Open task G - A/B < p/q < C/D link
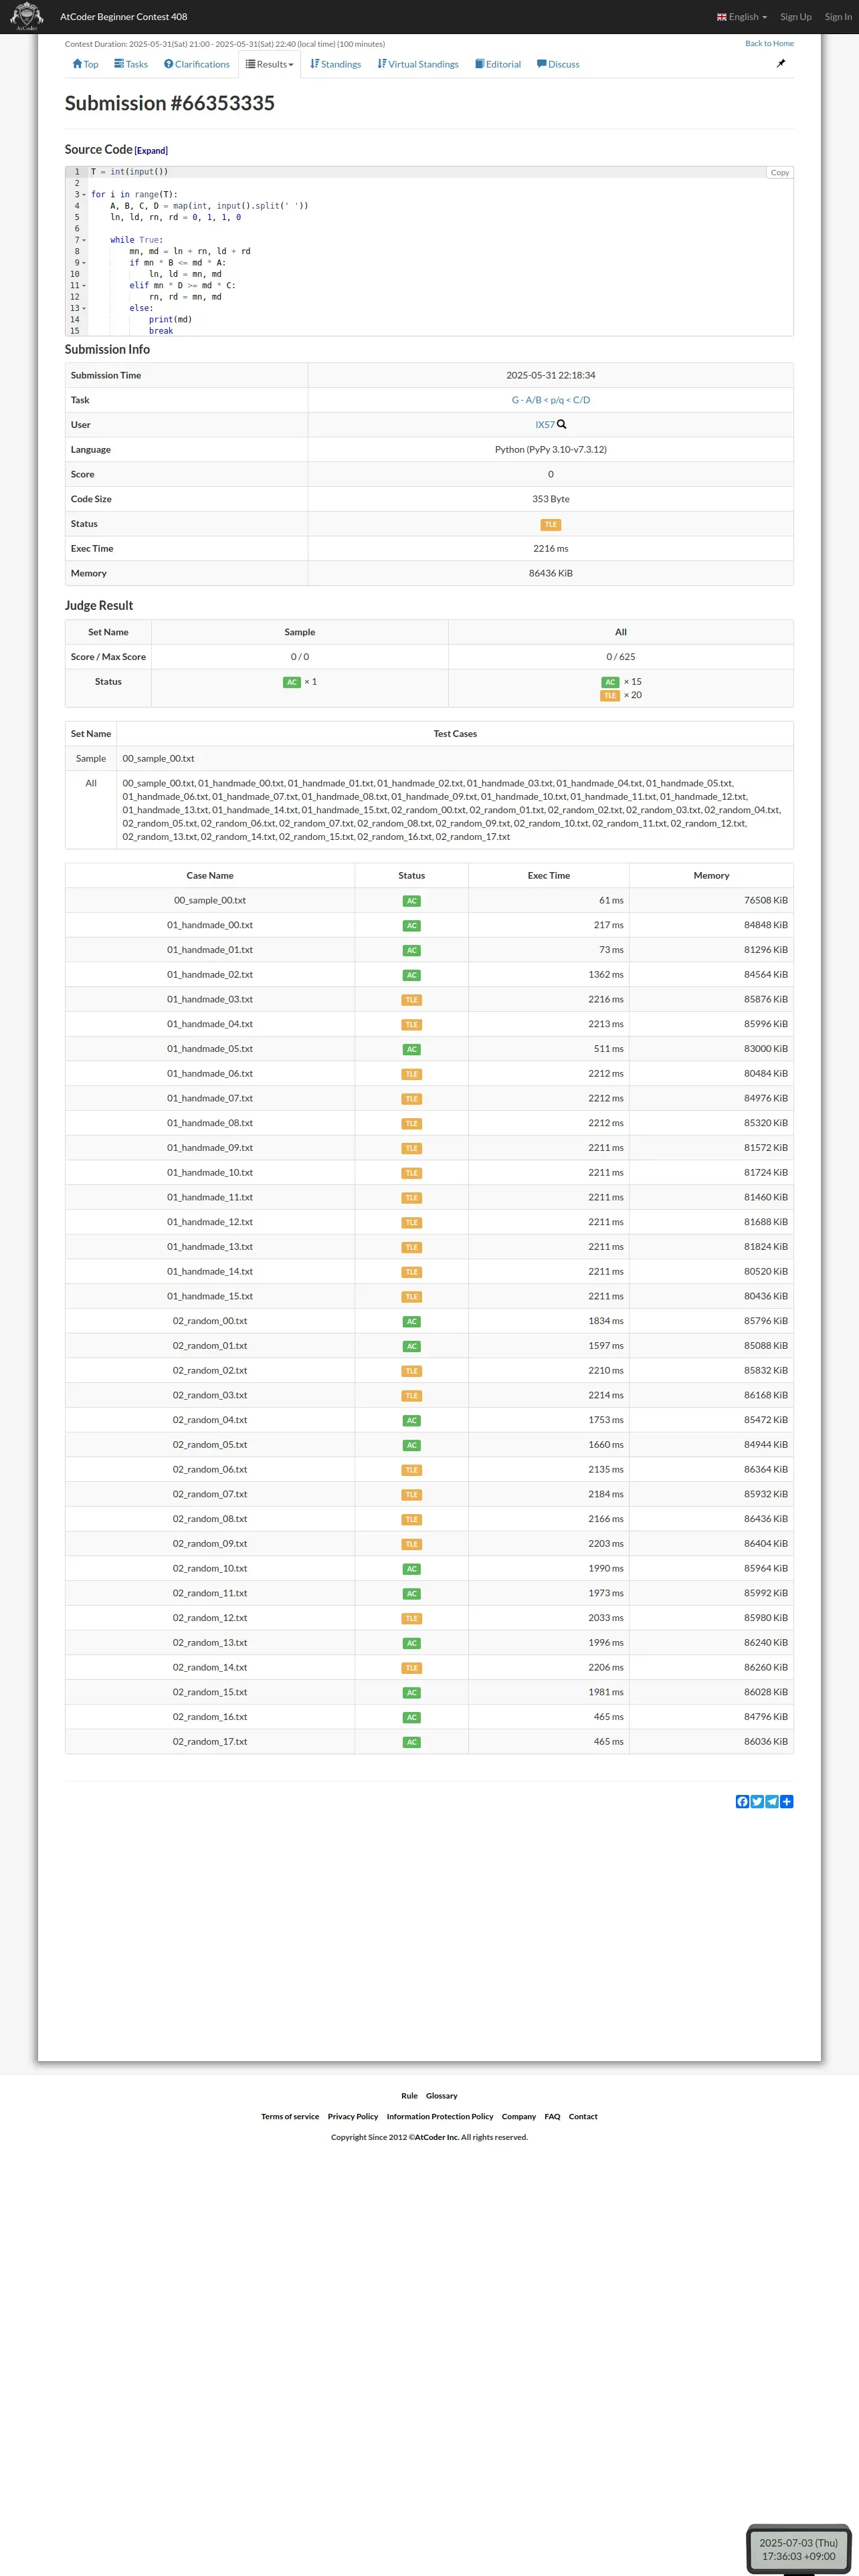 (x=551, y=400)
